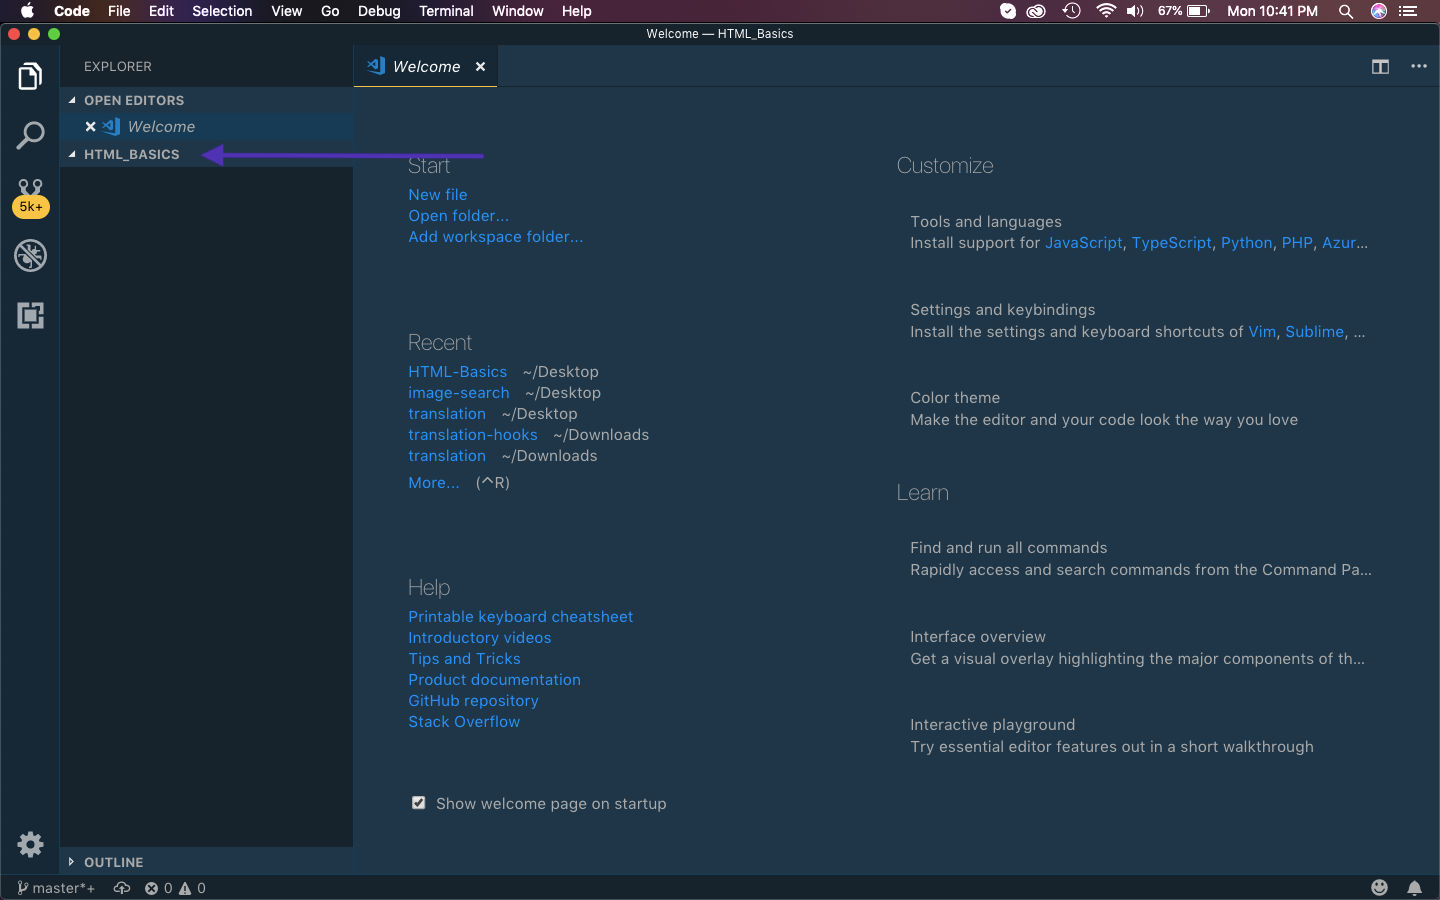Viewport: 1440px width, 900px height.
Task: Click Interactive playground option
Action: pyautogui.click(x=1112, y=736)
